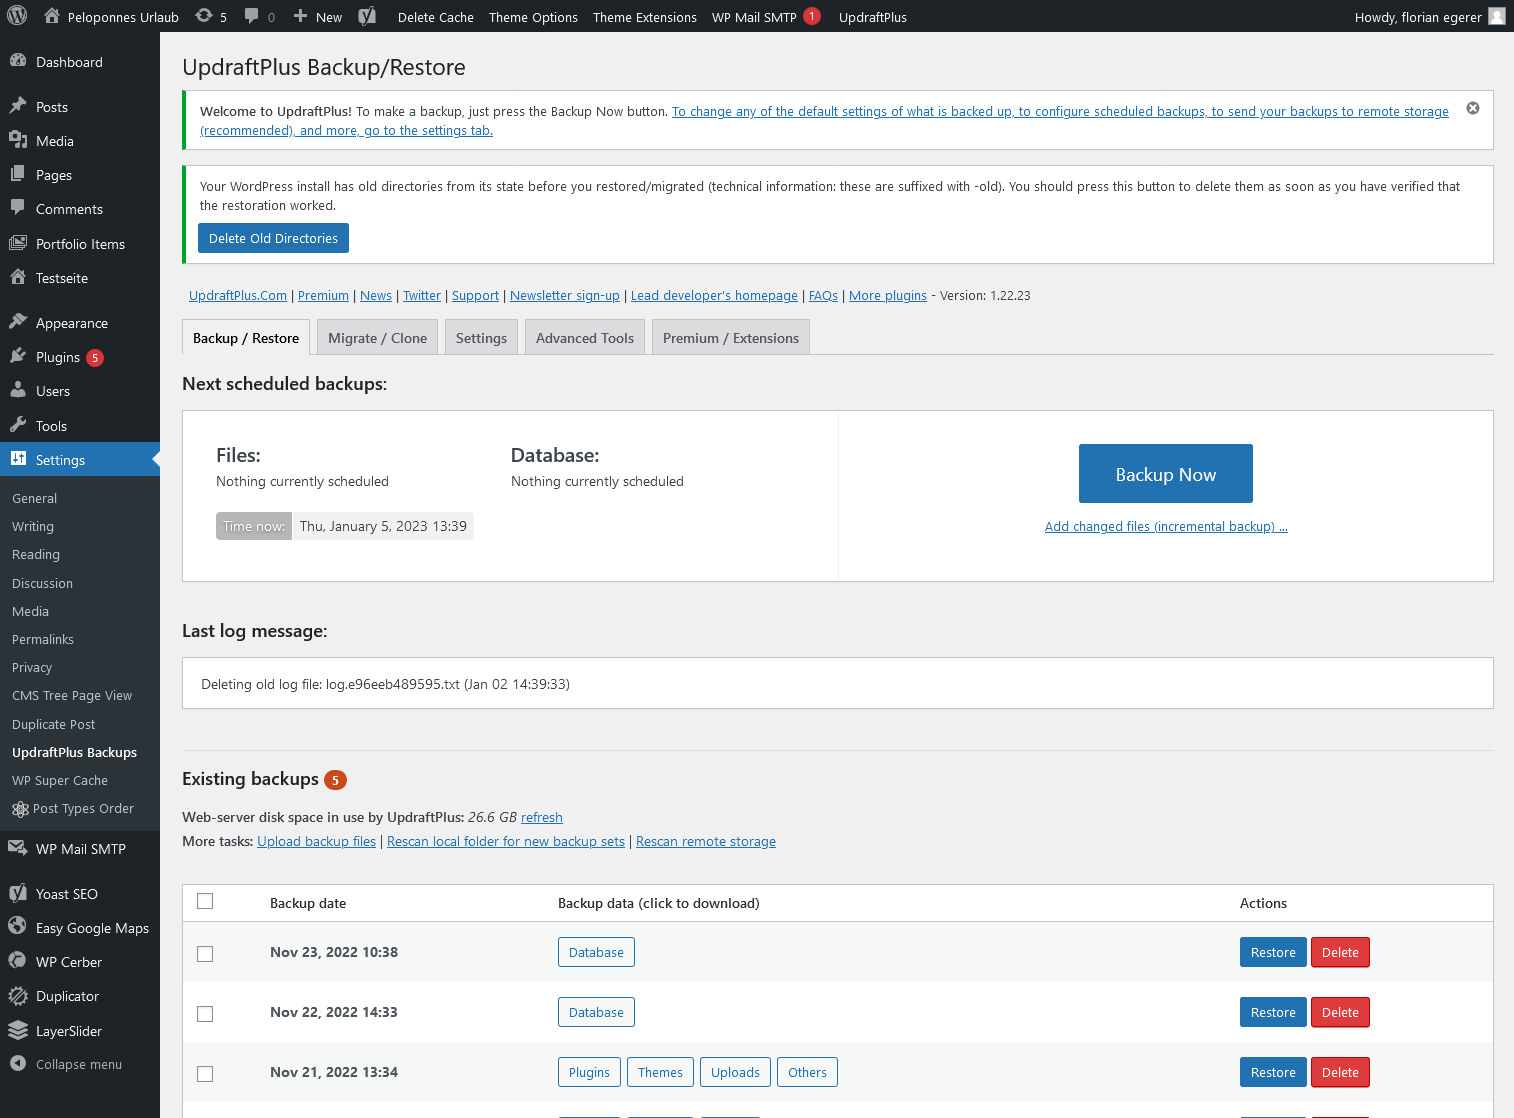Download Plugins from Nov 21 backup

point(589,1072)
